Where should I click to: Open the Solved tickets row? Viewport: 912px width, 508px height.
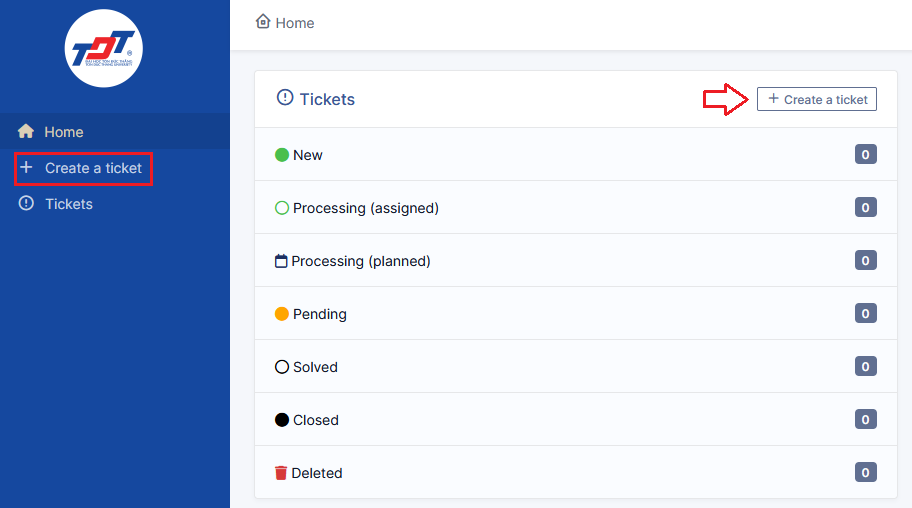pos(576,366)
